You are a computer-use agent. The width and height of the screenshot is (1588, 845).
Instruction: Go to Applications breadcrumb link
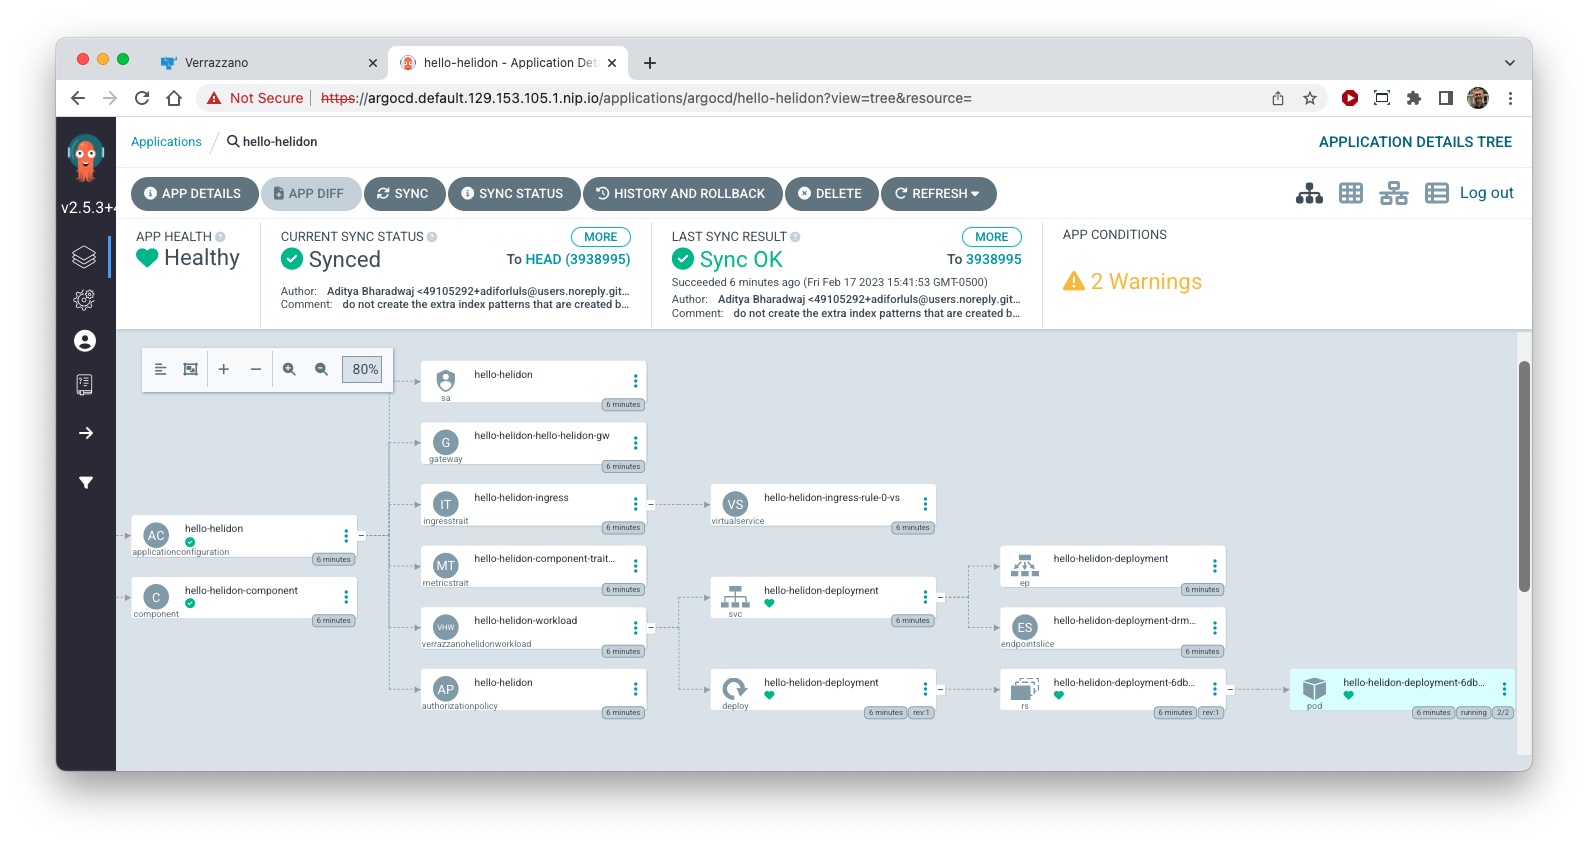click(166, 142)
